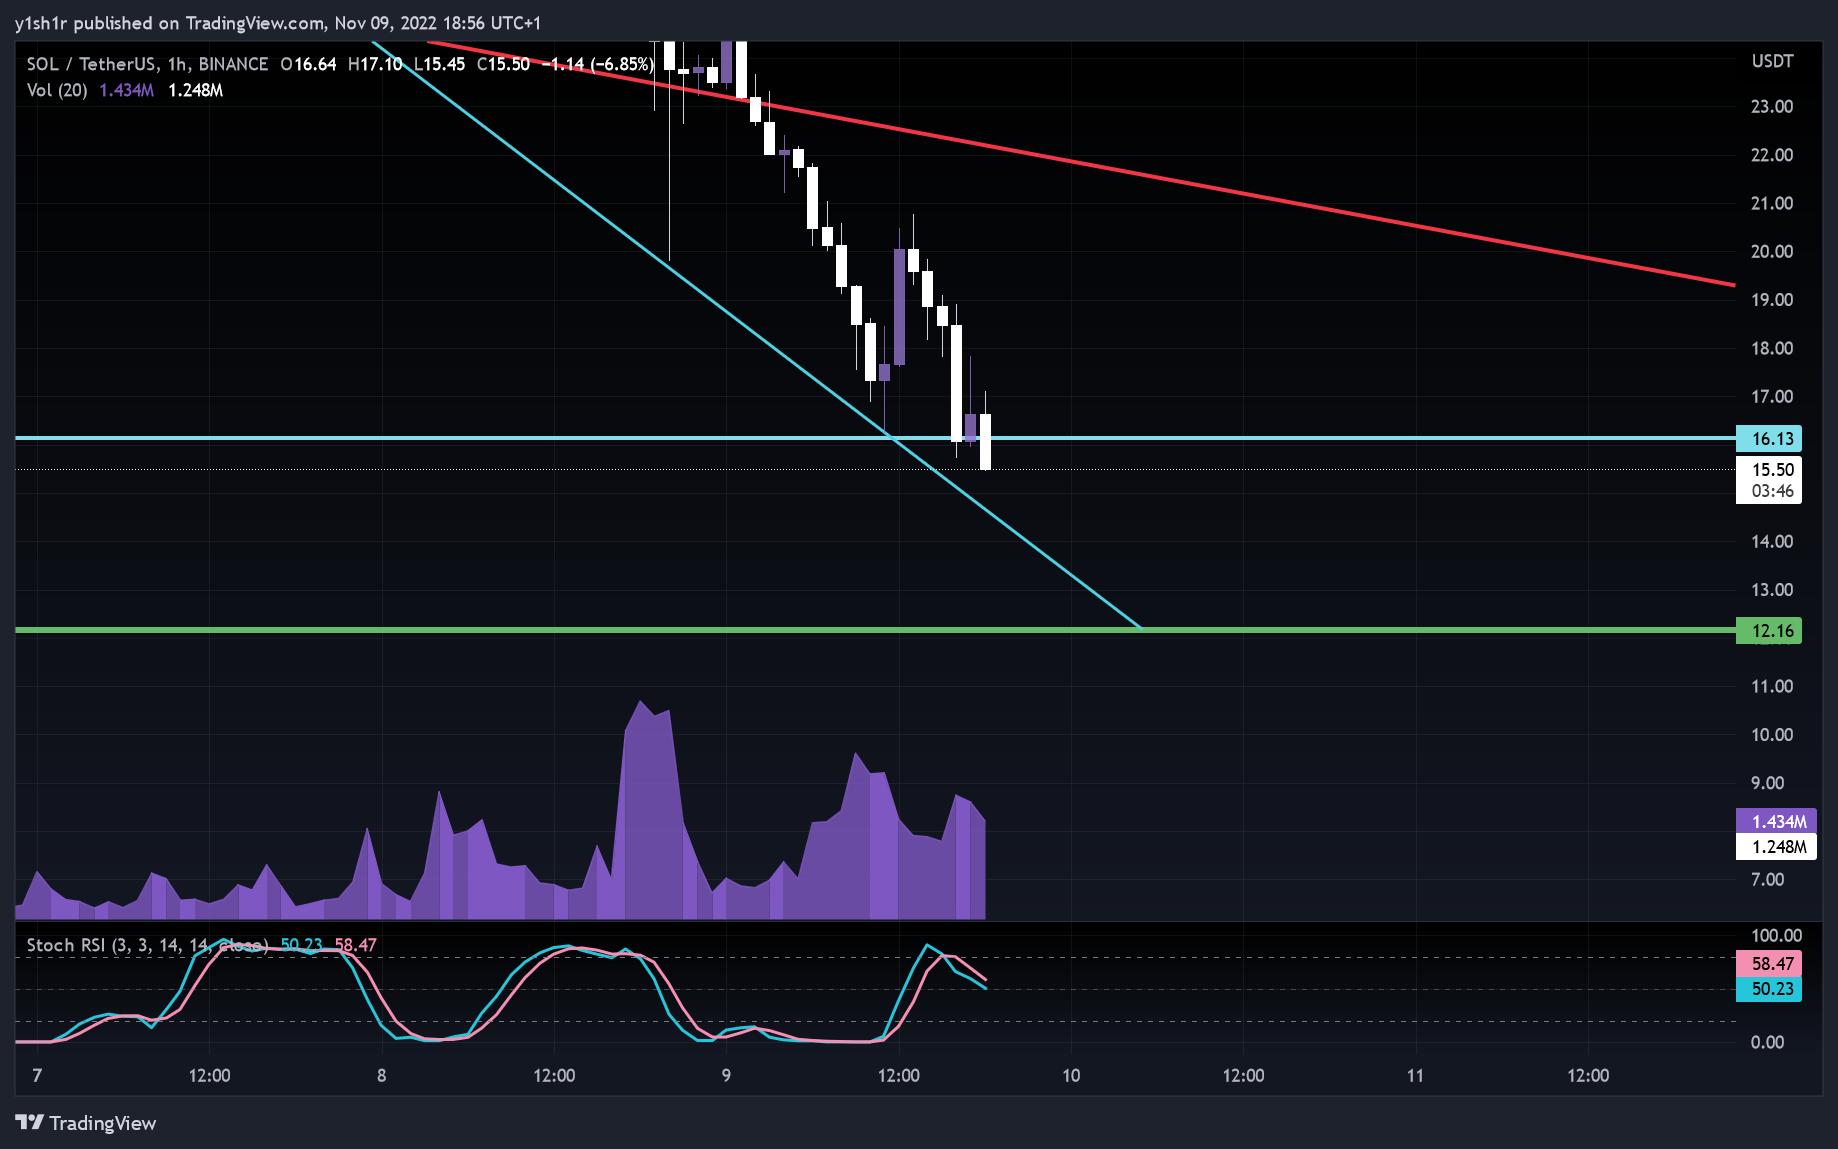
Task: Click the white 1.248M volume value in legend
Action: (x=195, y=90)
